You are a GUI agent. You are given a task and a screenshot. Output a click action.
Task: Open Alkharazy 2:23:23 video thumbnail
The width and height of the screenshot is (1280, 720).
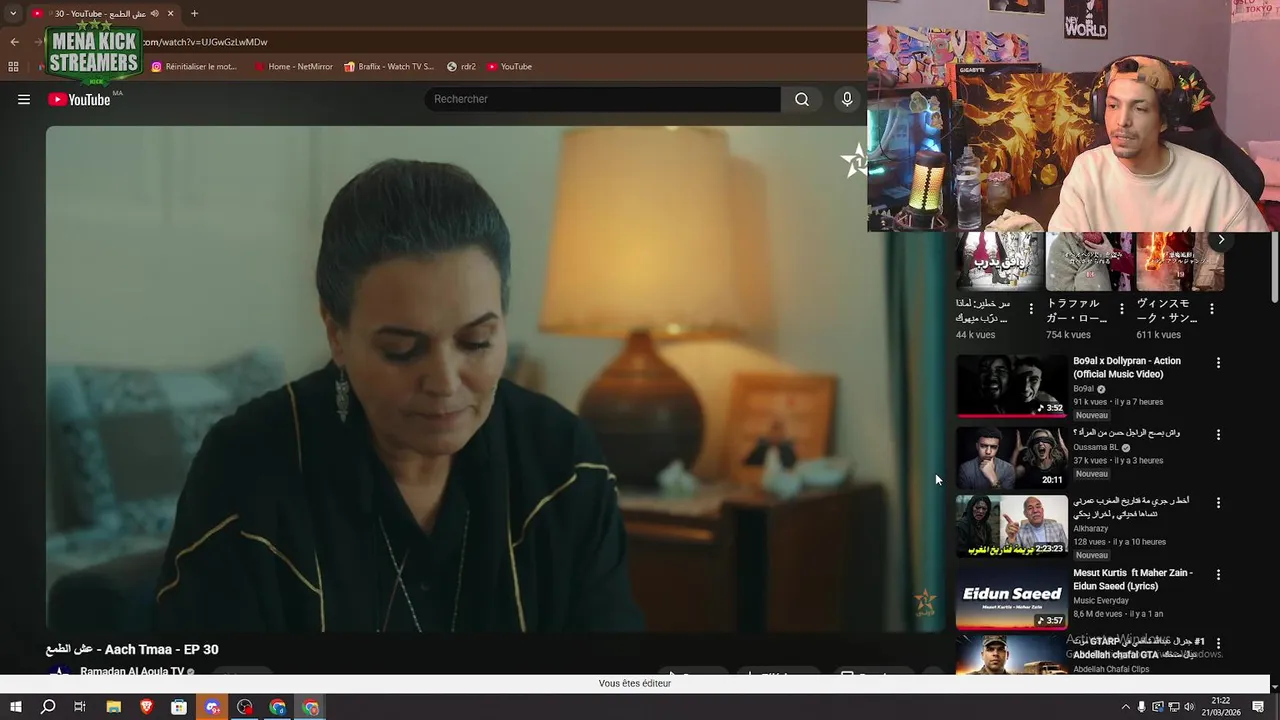tap(1011, 526)
